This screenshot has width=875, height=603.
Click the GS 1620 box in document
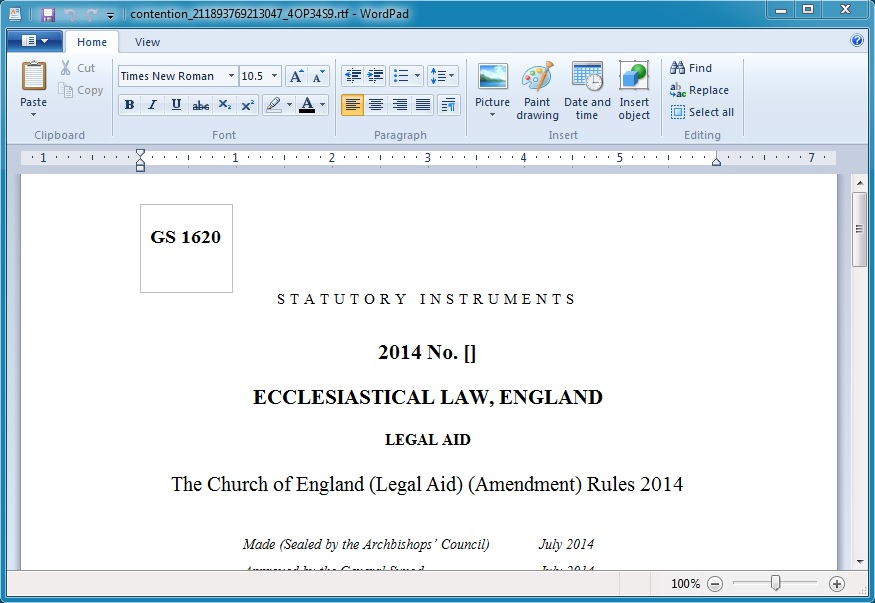click(186, 248)
